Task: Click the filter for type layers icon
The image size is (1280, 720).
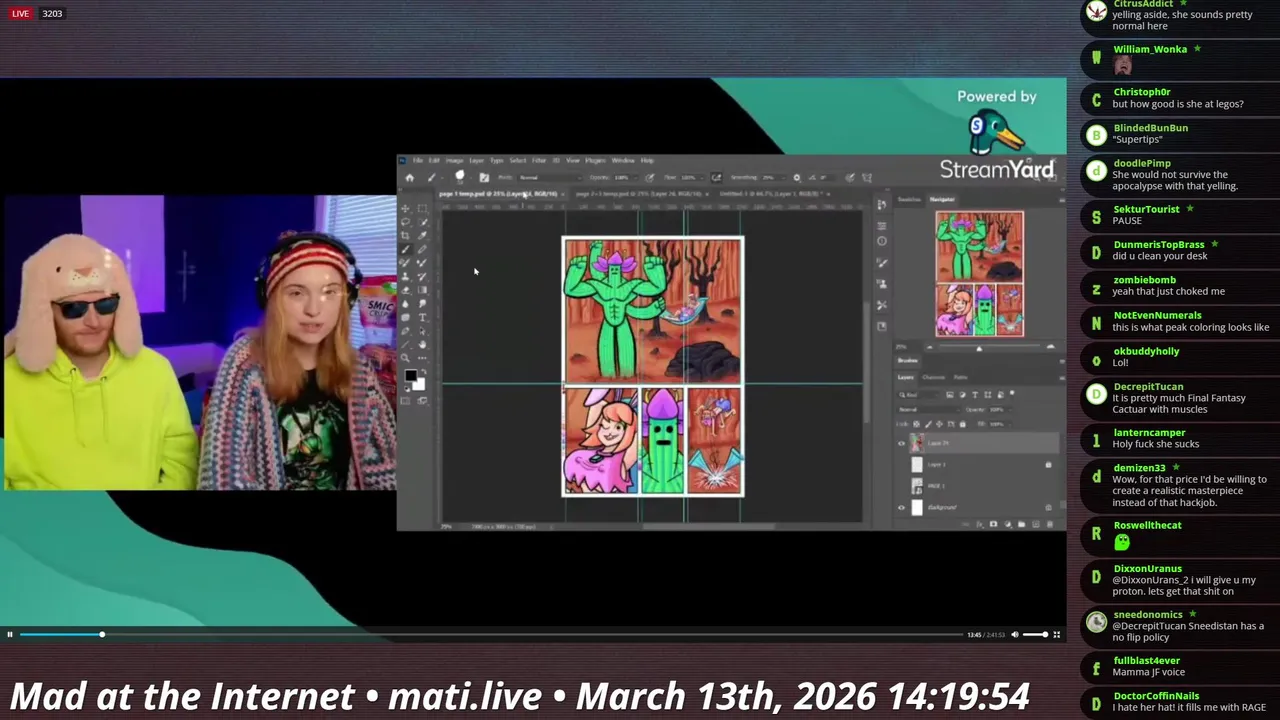Action: coord(975,395)
